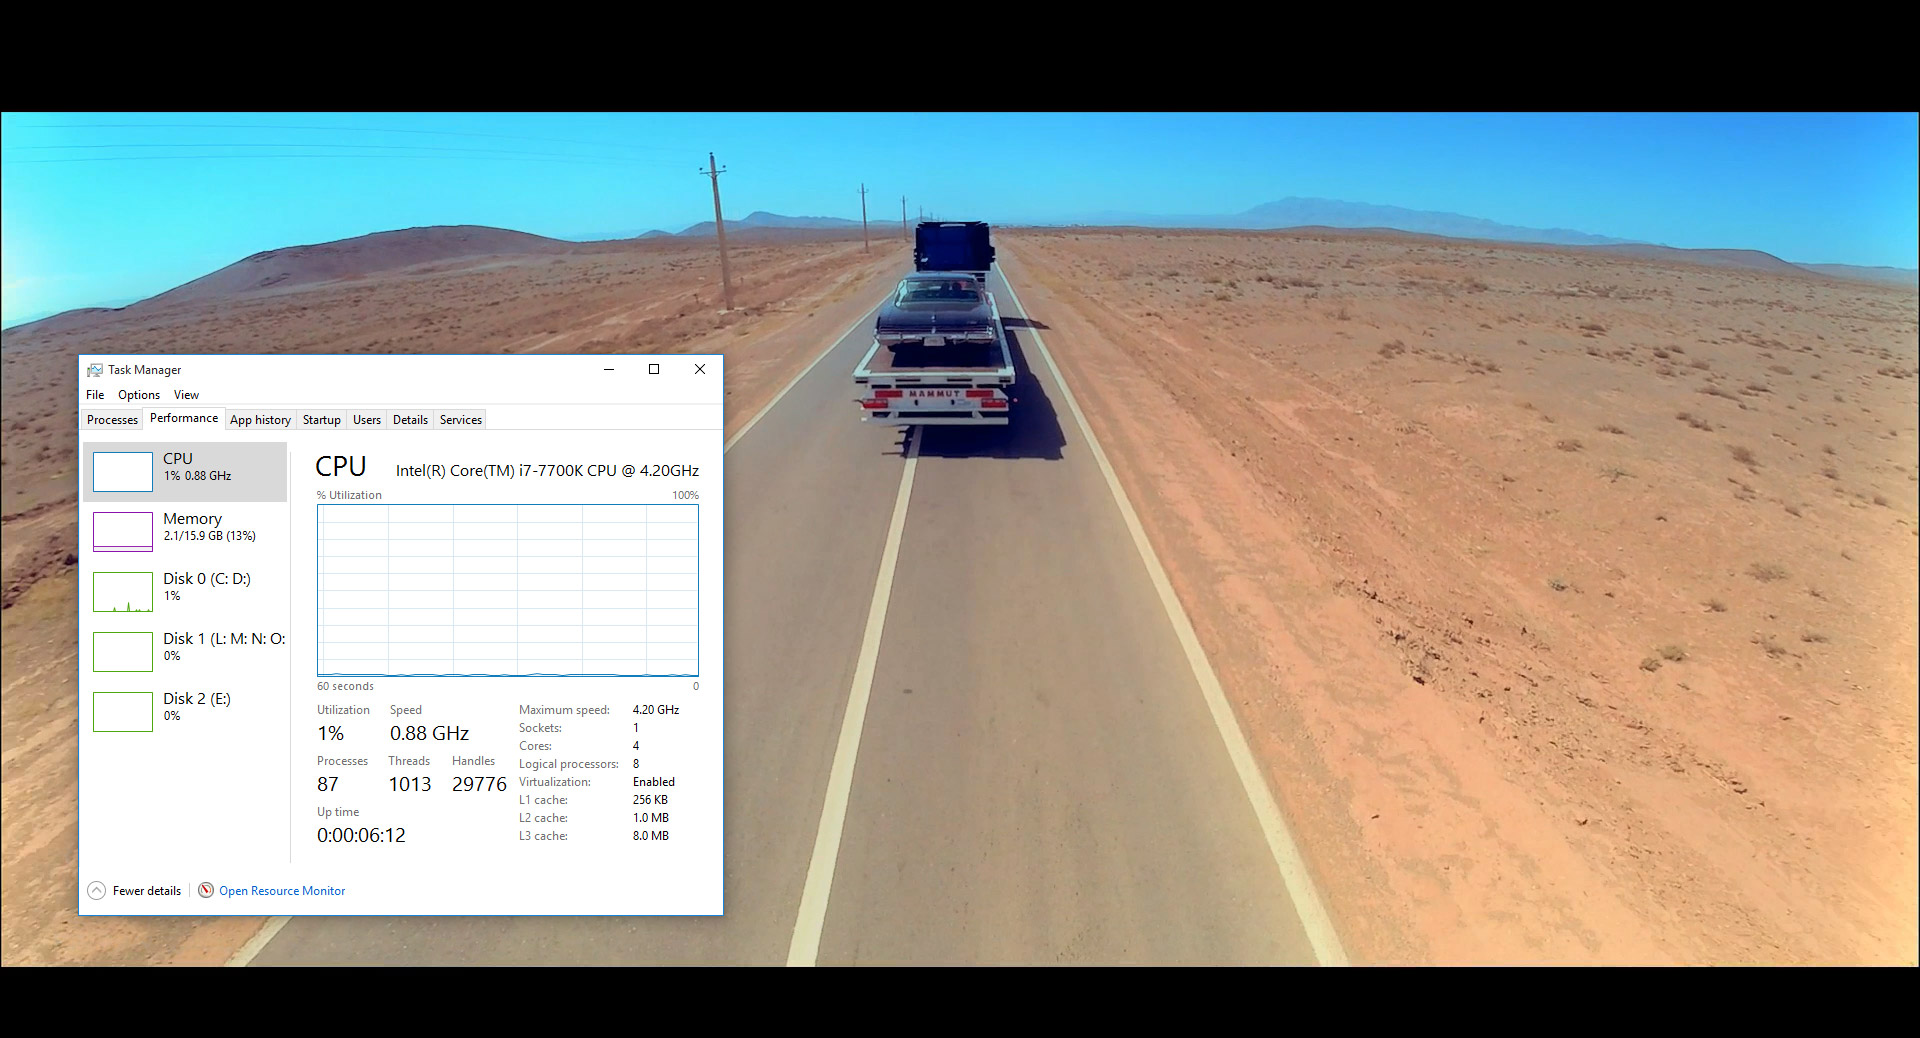
Task: Select the Memory mini graph thumbnail
Action: pos(123,531)
